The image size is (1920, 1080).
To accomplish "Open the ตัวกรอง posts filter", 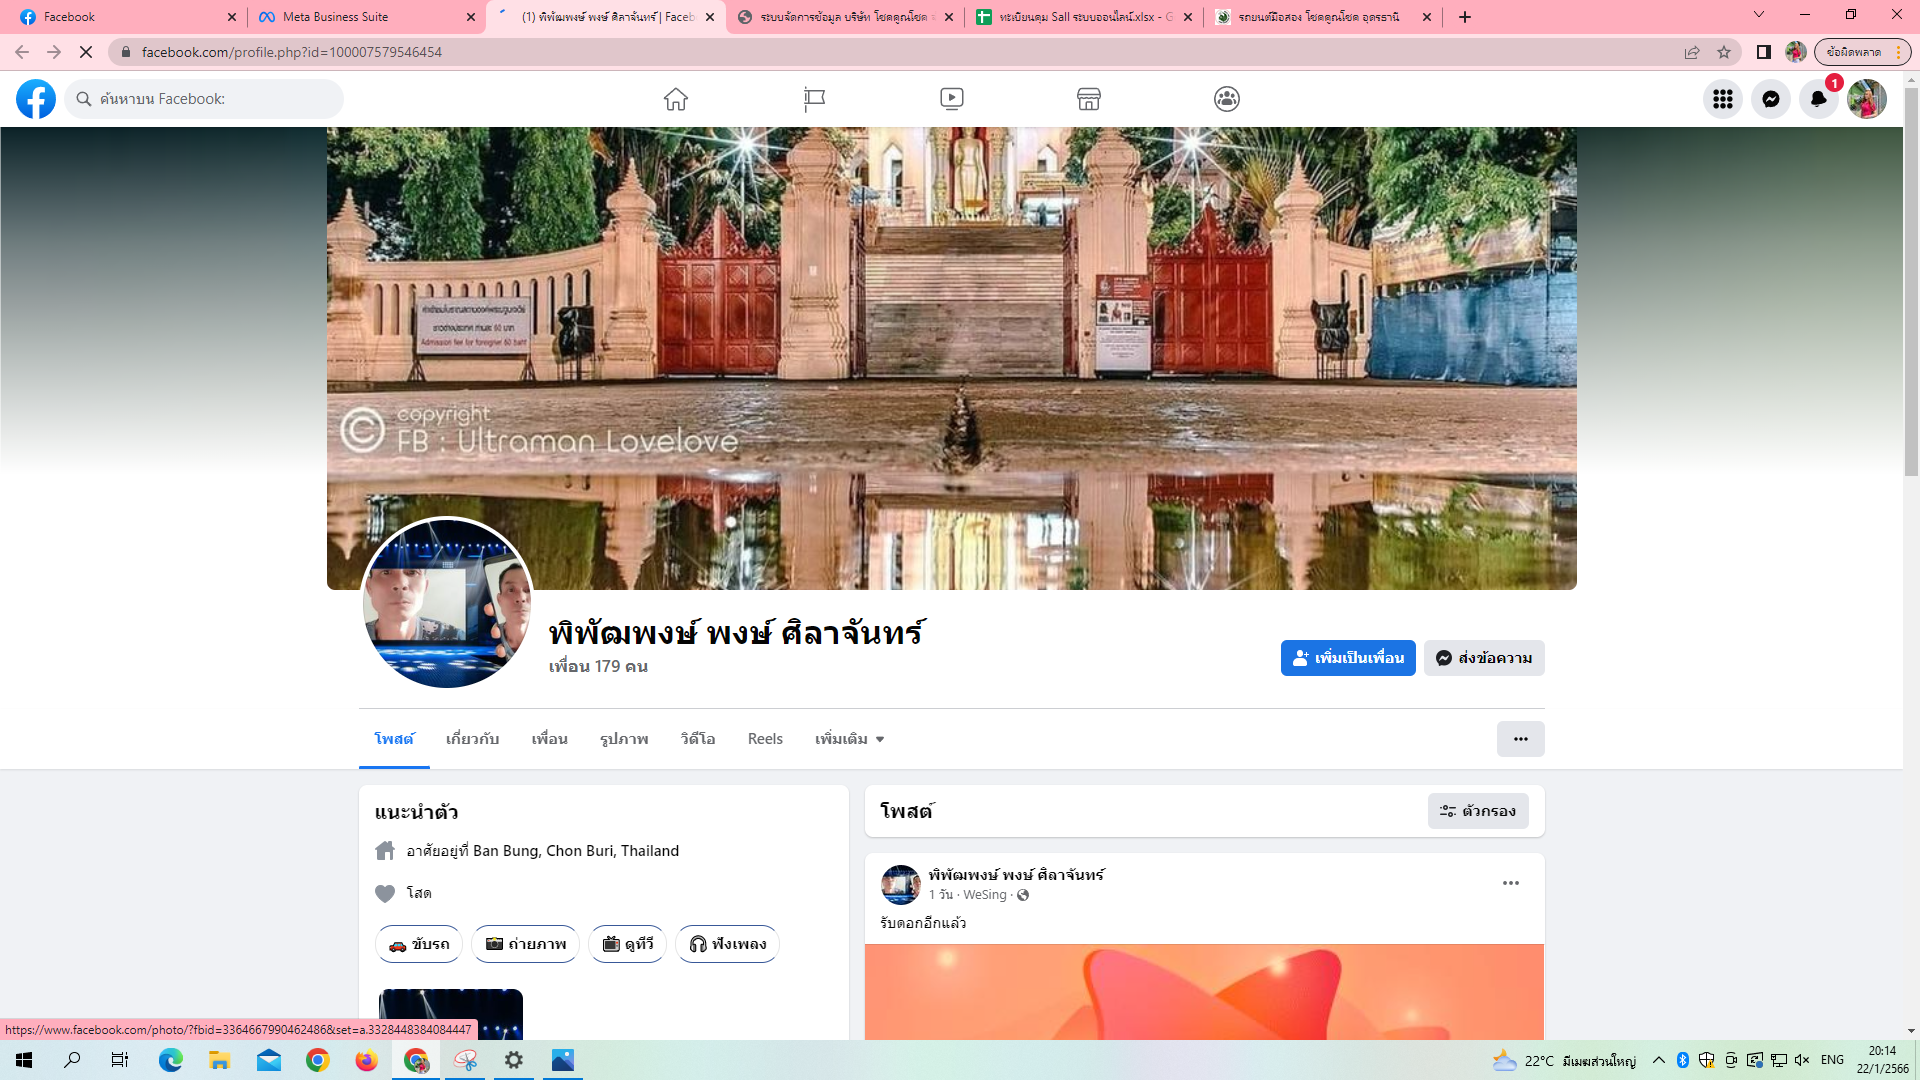I will pyautogui.click(x=1478, y=811).
